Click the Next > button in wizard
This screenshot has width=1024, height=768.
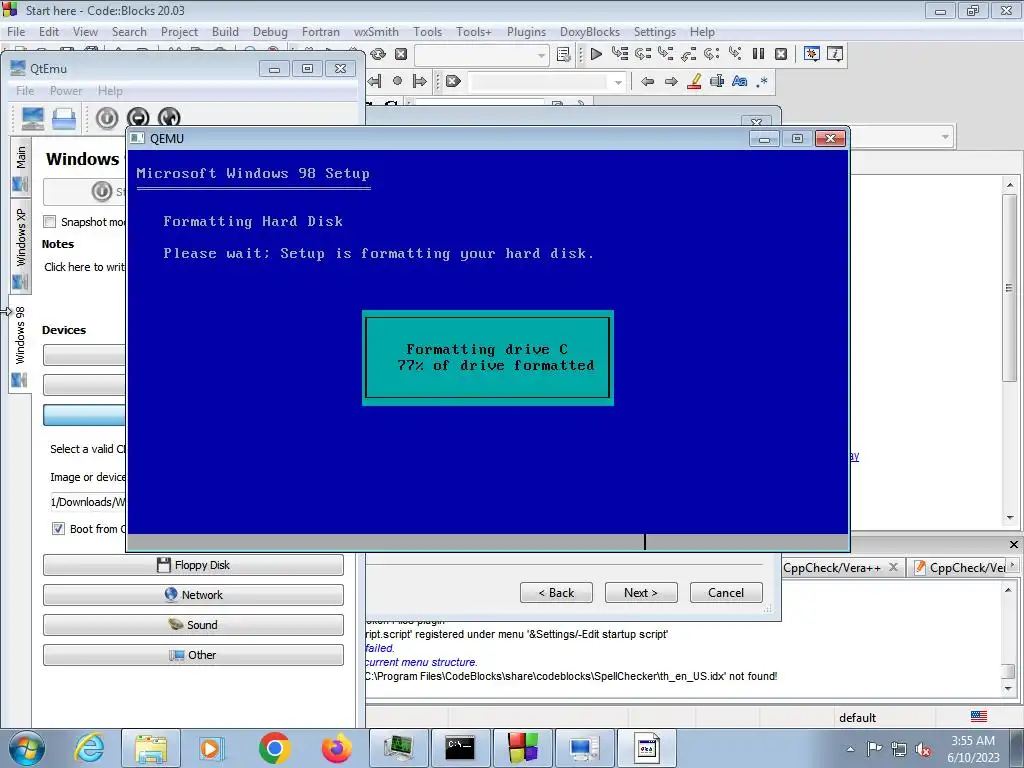641,592
